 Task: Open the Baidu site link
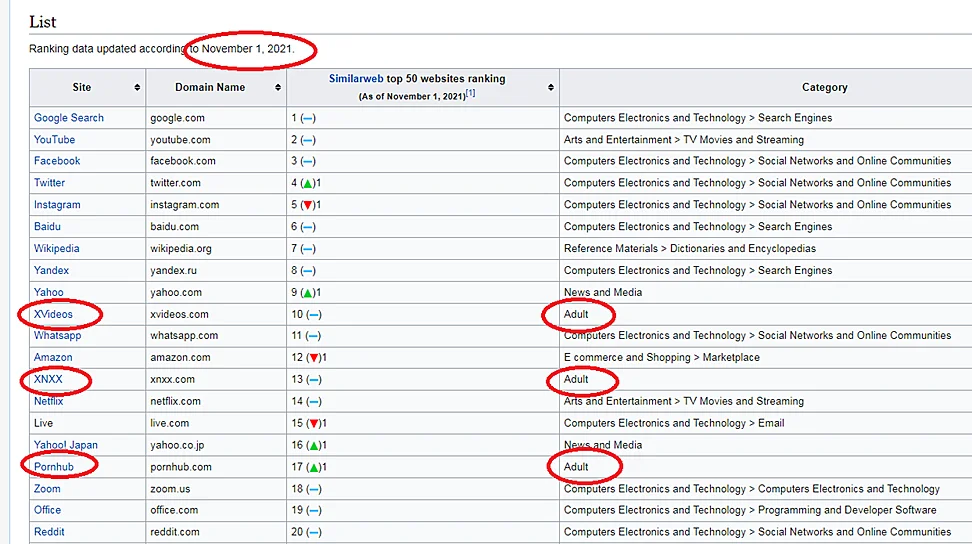pyautogui.click(x=47, y=226)
